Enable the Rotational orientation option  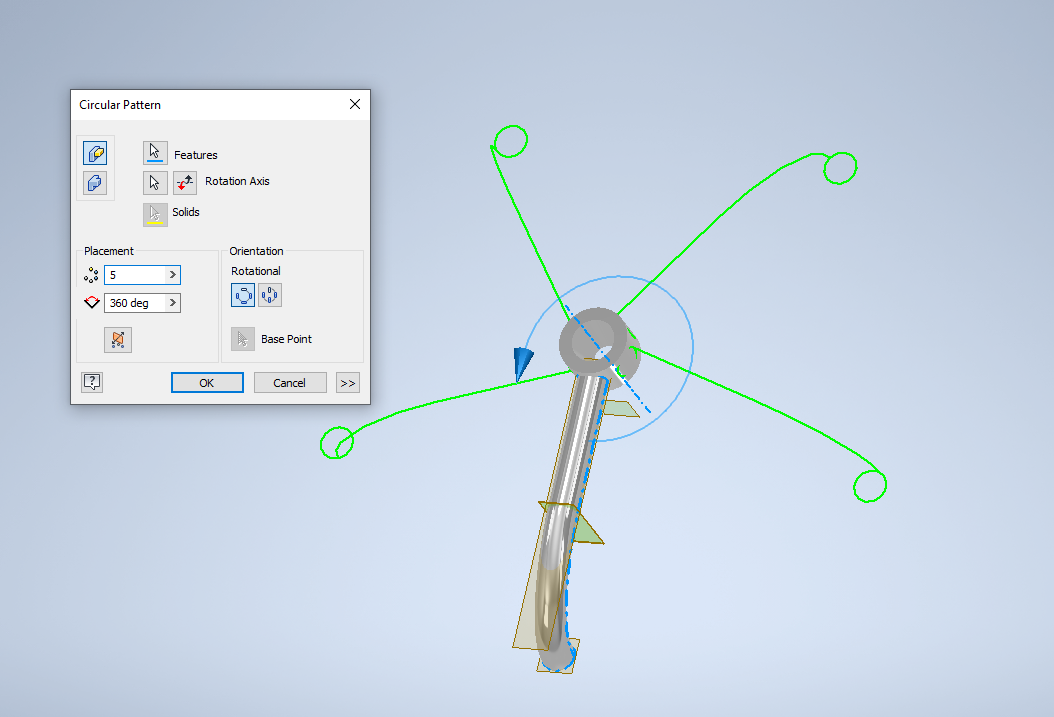point(243,295)
